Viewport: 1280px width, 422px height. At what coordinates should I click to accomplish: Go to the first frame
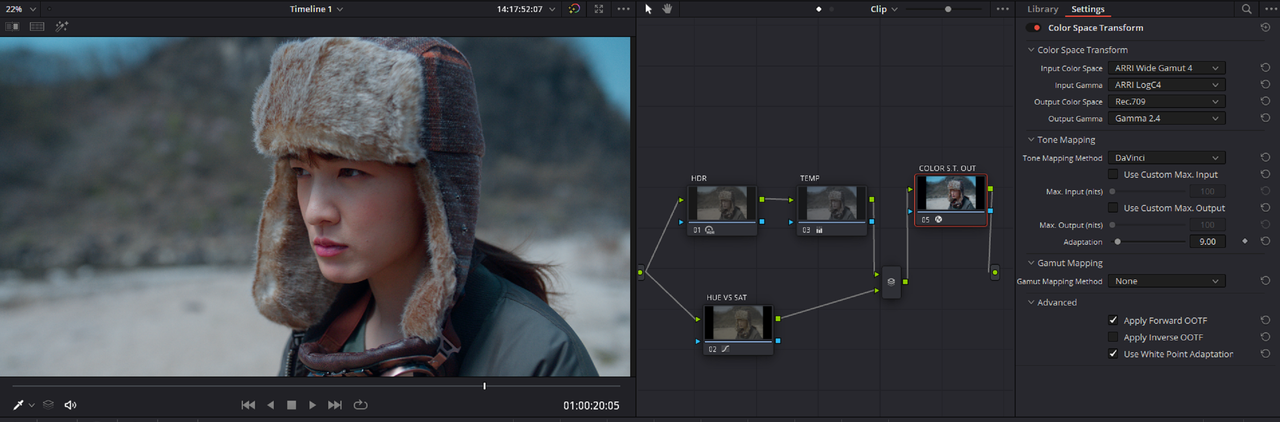click(x=249, y=405)
